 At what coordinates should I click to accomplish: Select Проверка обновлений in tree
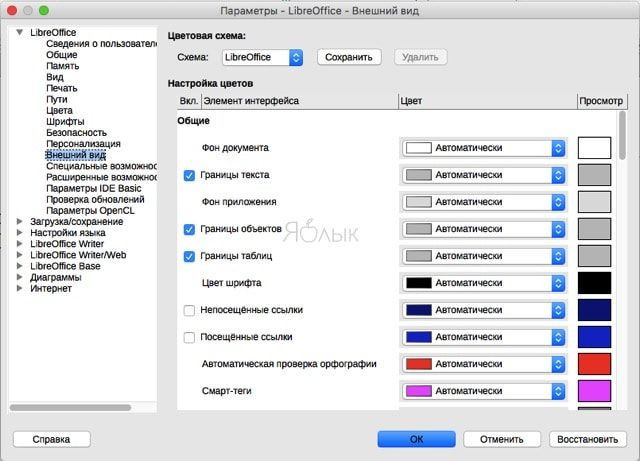95,199
